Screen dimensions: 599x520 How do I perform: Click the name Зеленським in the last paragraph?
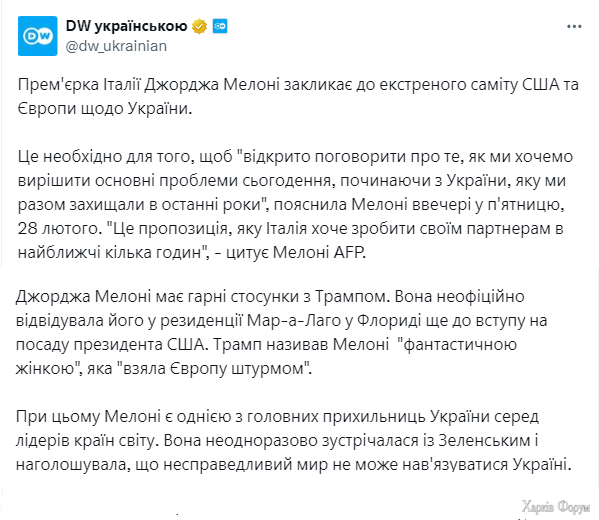click(484, 441)
